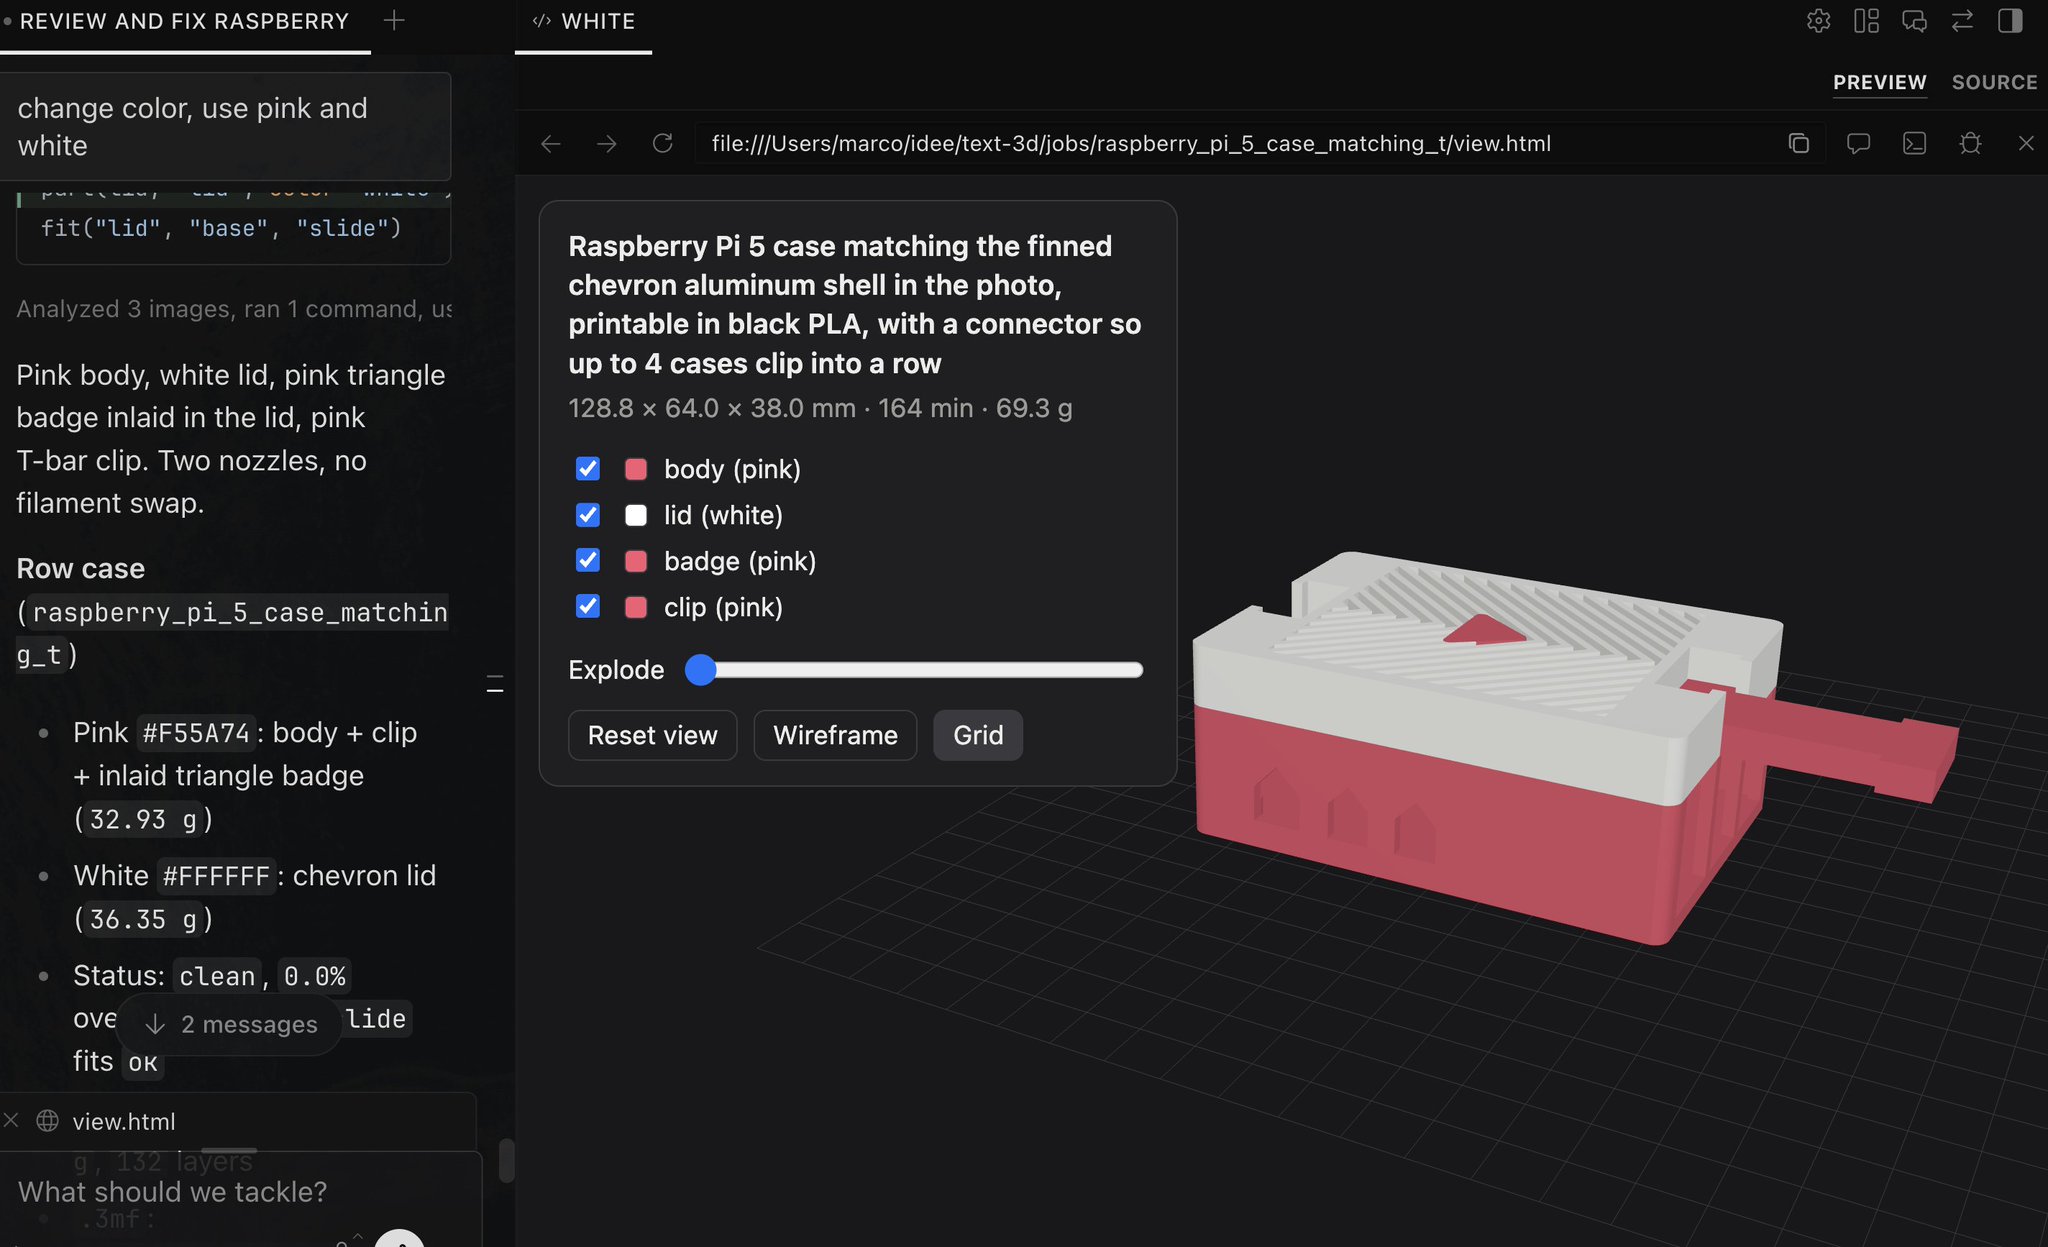
Task: Reload the preview page
Action: click(662, 144)
